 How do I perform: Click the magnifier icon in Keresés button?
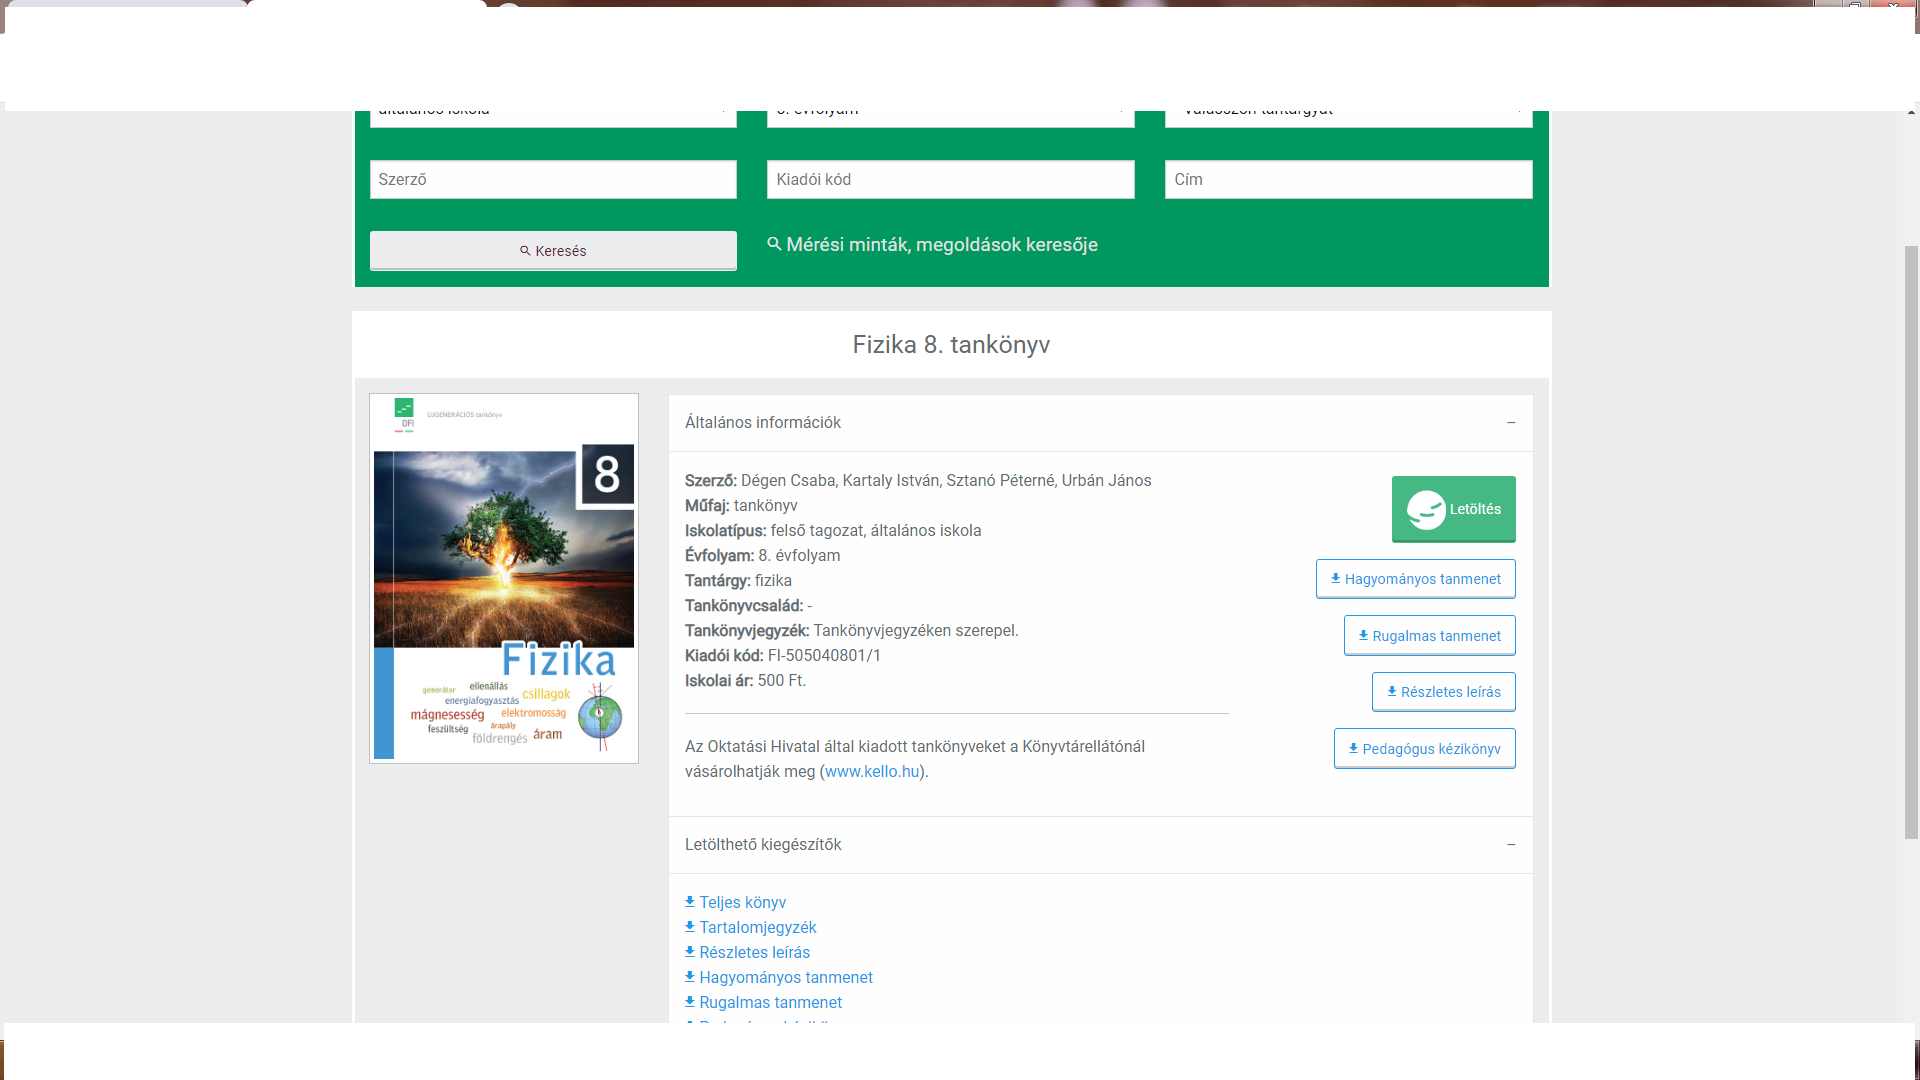click(x=525, y=251)
